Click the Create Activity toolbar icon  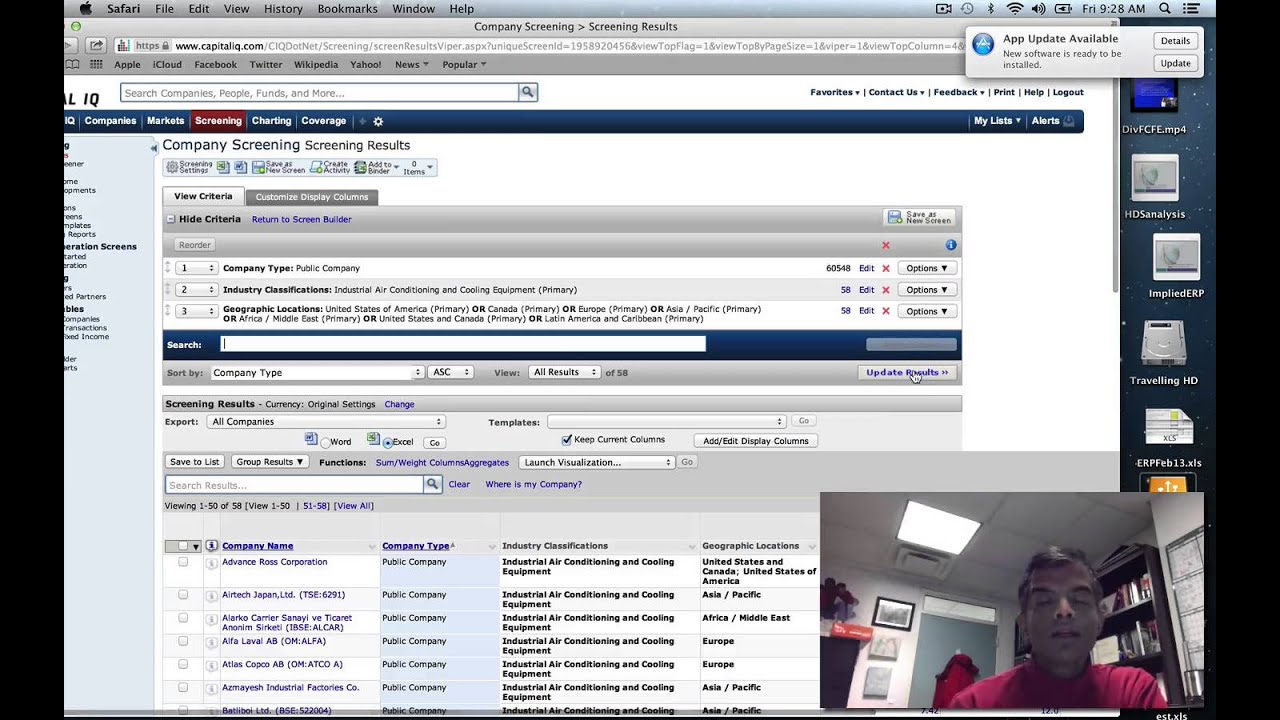coord(316,167)
